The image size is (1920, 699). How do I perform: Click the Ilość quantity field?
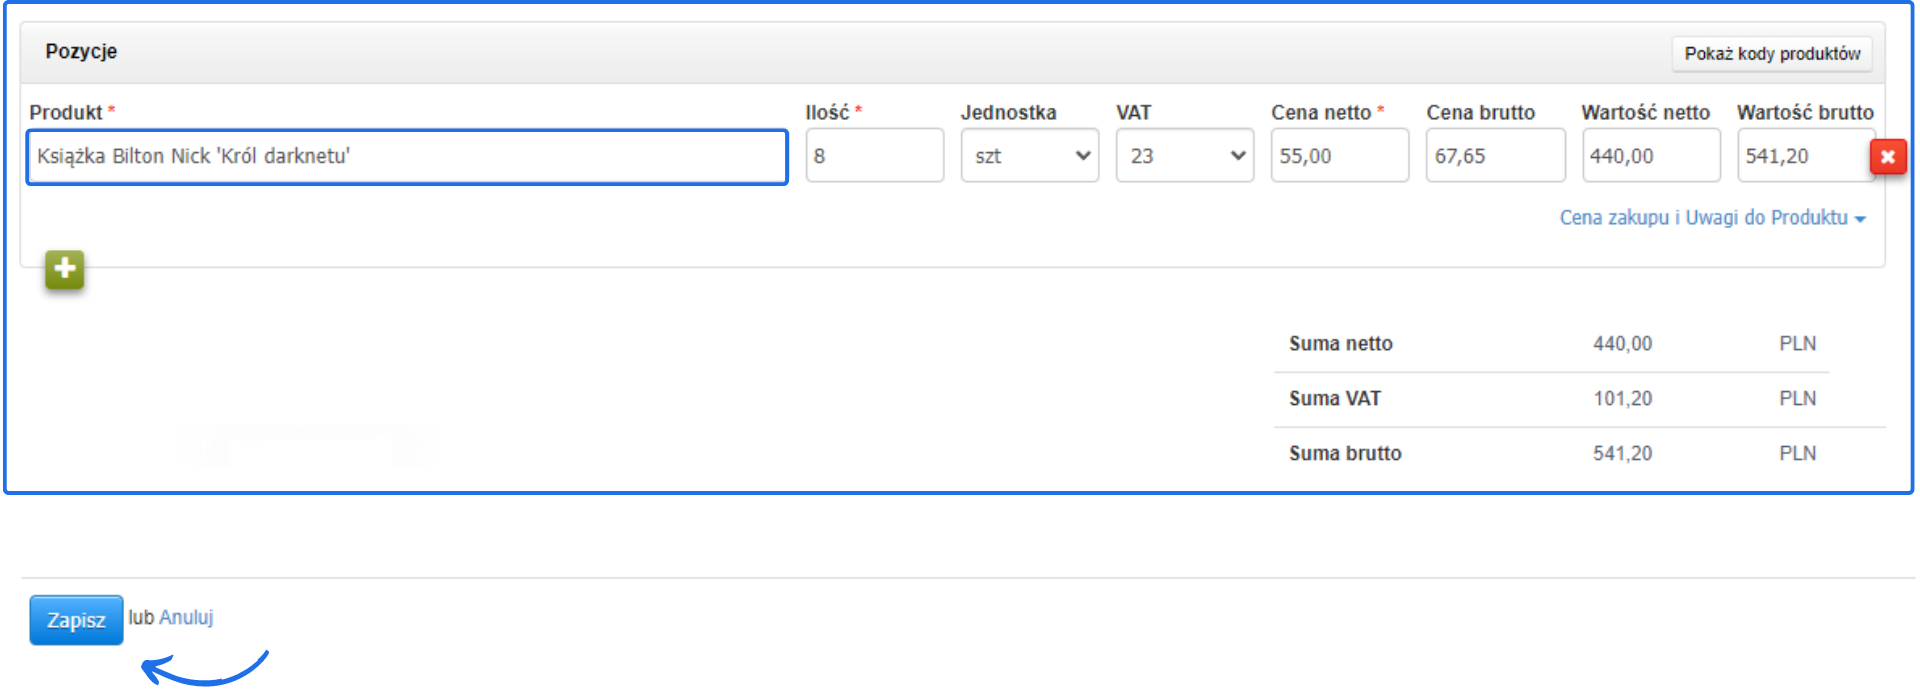874,156
